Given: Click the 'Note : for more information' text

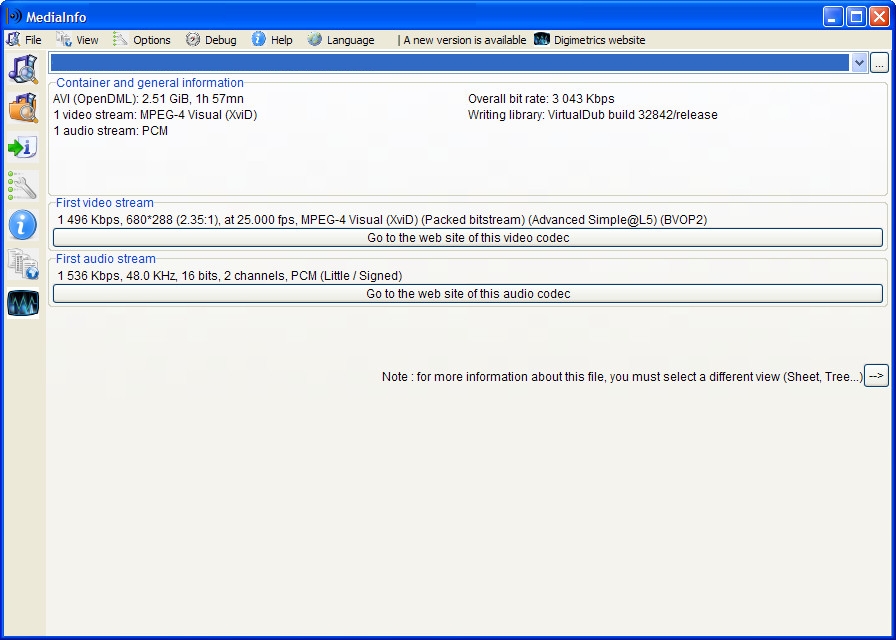Looking at the screenshot, I should 622,377.
